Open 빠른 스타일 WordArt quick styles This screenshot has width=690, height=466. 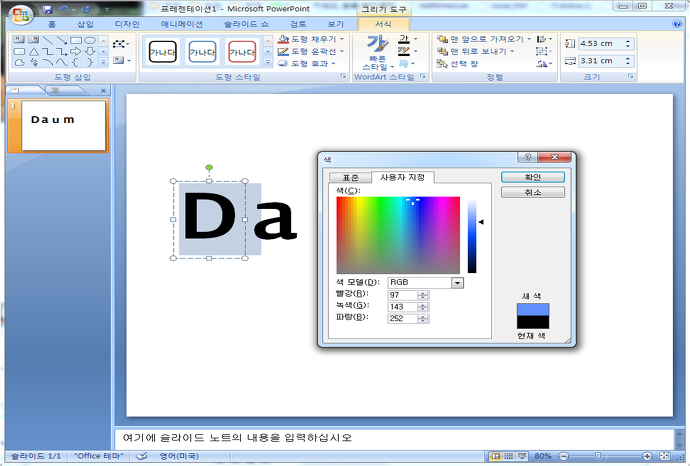pyautogui.click(x=378, y=53)
